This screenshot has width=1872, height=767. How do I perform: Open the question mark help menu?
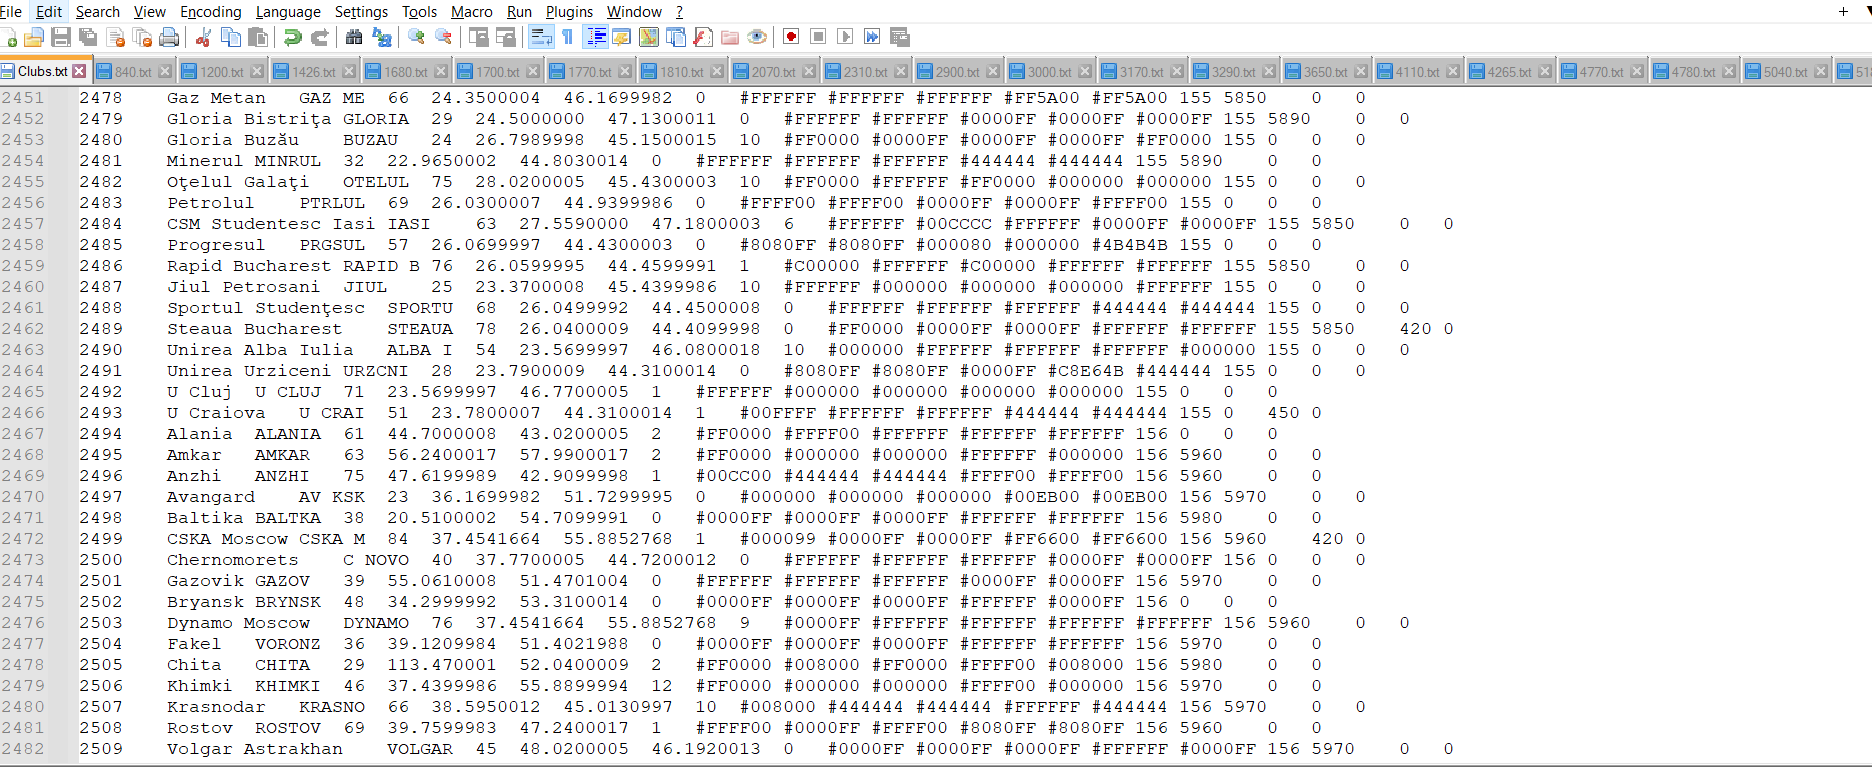pyautogui.click(x=679, y=12)
